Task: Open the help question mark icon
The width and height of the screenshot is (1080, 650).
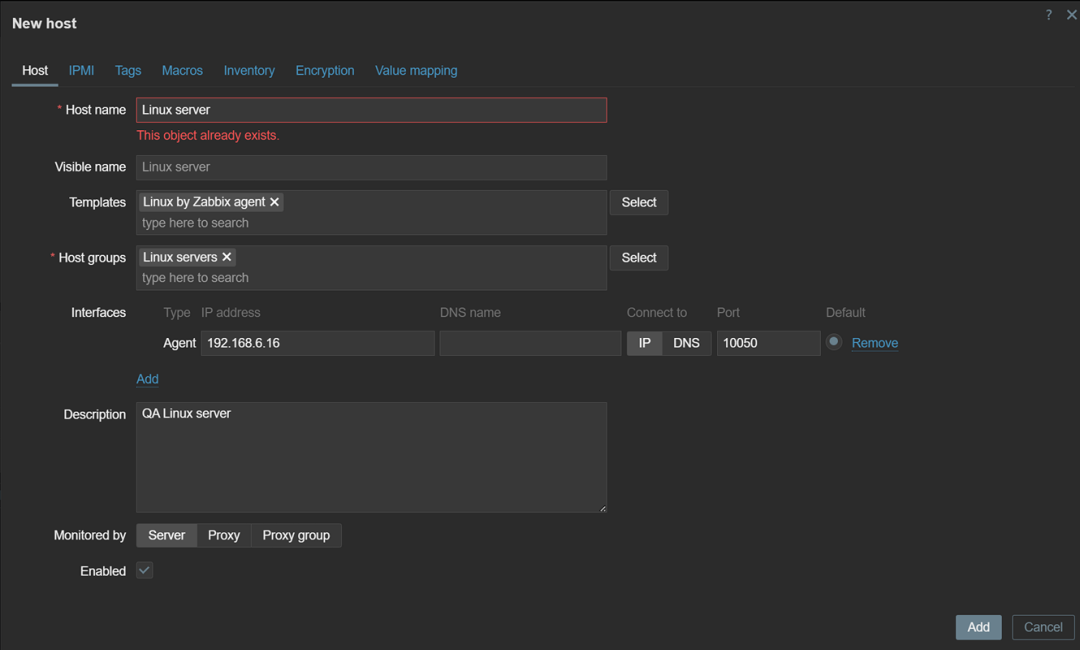Action: click(1048, 14)
